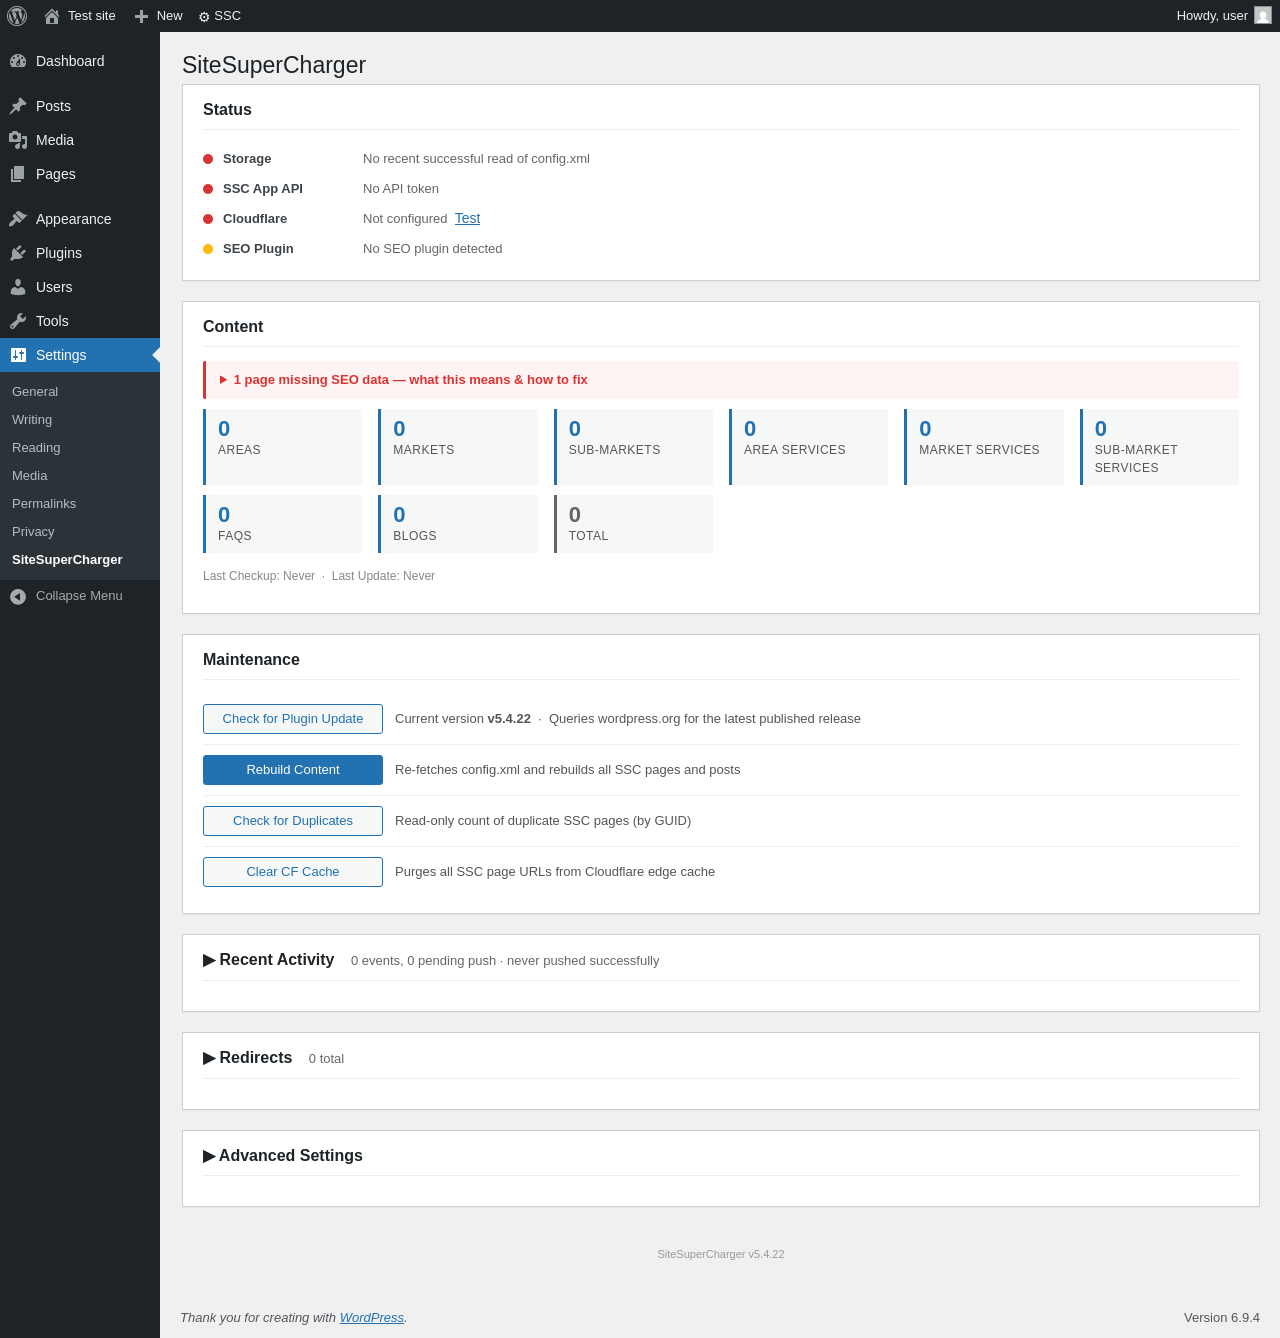Click the Plugins plug icon
Image resolution: width=1280 pixels, height=1338 pixels.
[x=18, y=253]
